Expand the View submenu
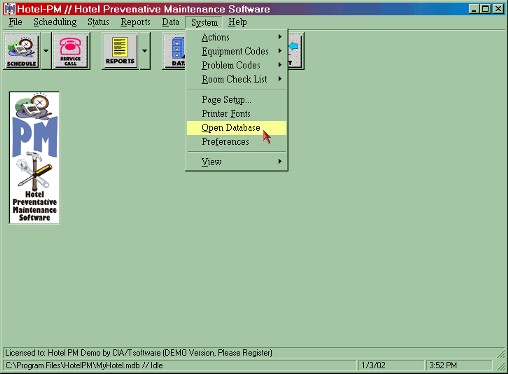This screenshot has width=508, height=374. [236, 162]
